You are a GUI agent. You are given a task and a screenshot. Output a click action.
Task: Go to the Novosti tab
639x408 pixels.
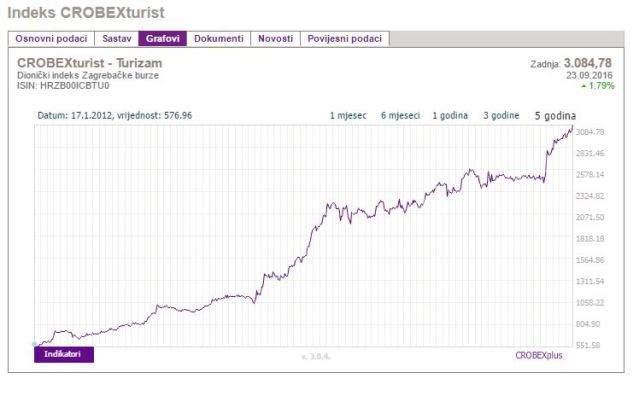275,39
